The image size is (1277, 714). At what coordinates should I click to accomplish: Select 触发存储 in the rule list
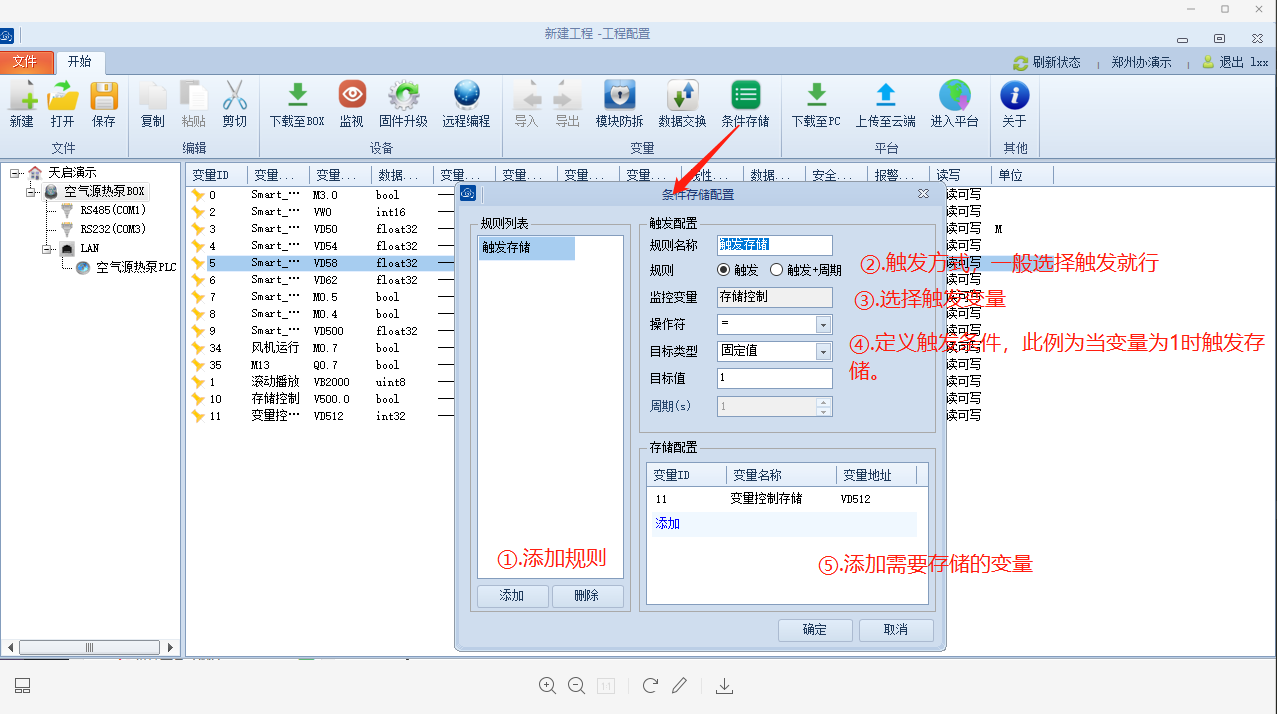point(526,248)
